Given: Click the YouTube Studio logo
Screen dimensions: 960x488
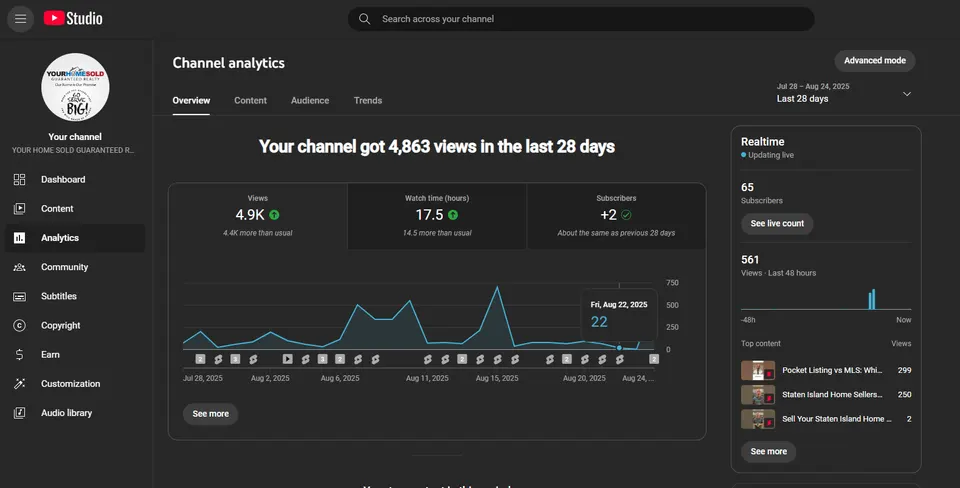Looking at the screenshot, I should (x=73, y=18).
